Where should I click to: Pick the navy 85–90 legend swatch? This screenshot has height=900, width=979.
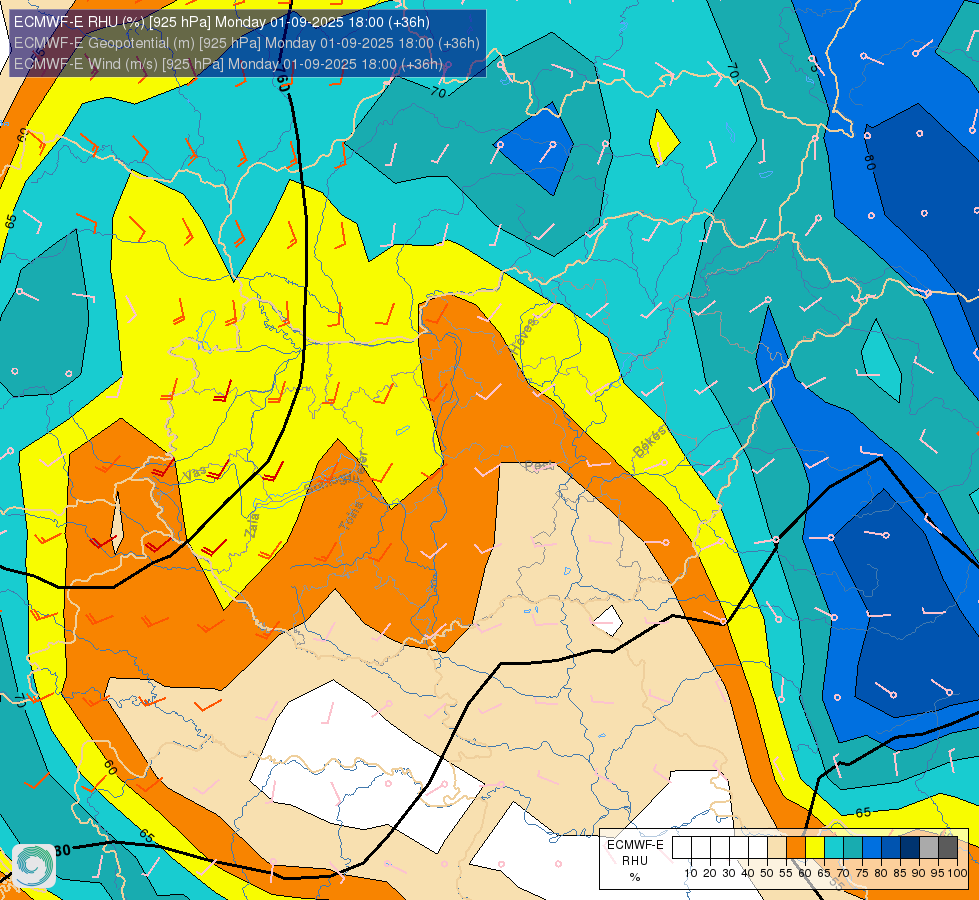(910, 848)
